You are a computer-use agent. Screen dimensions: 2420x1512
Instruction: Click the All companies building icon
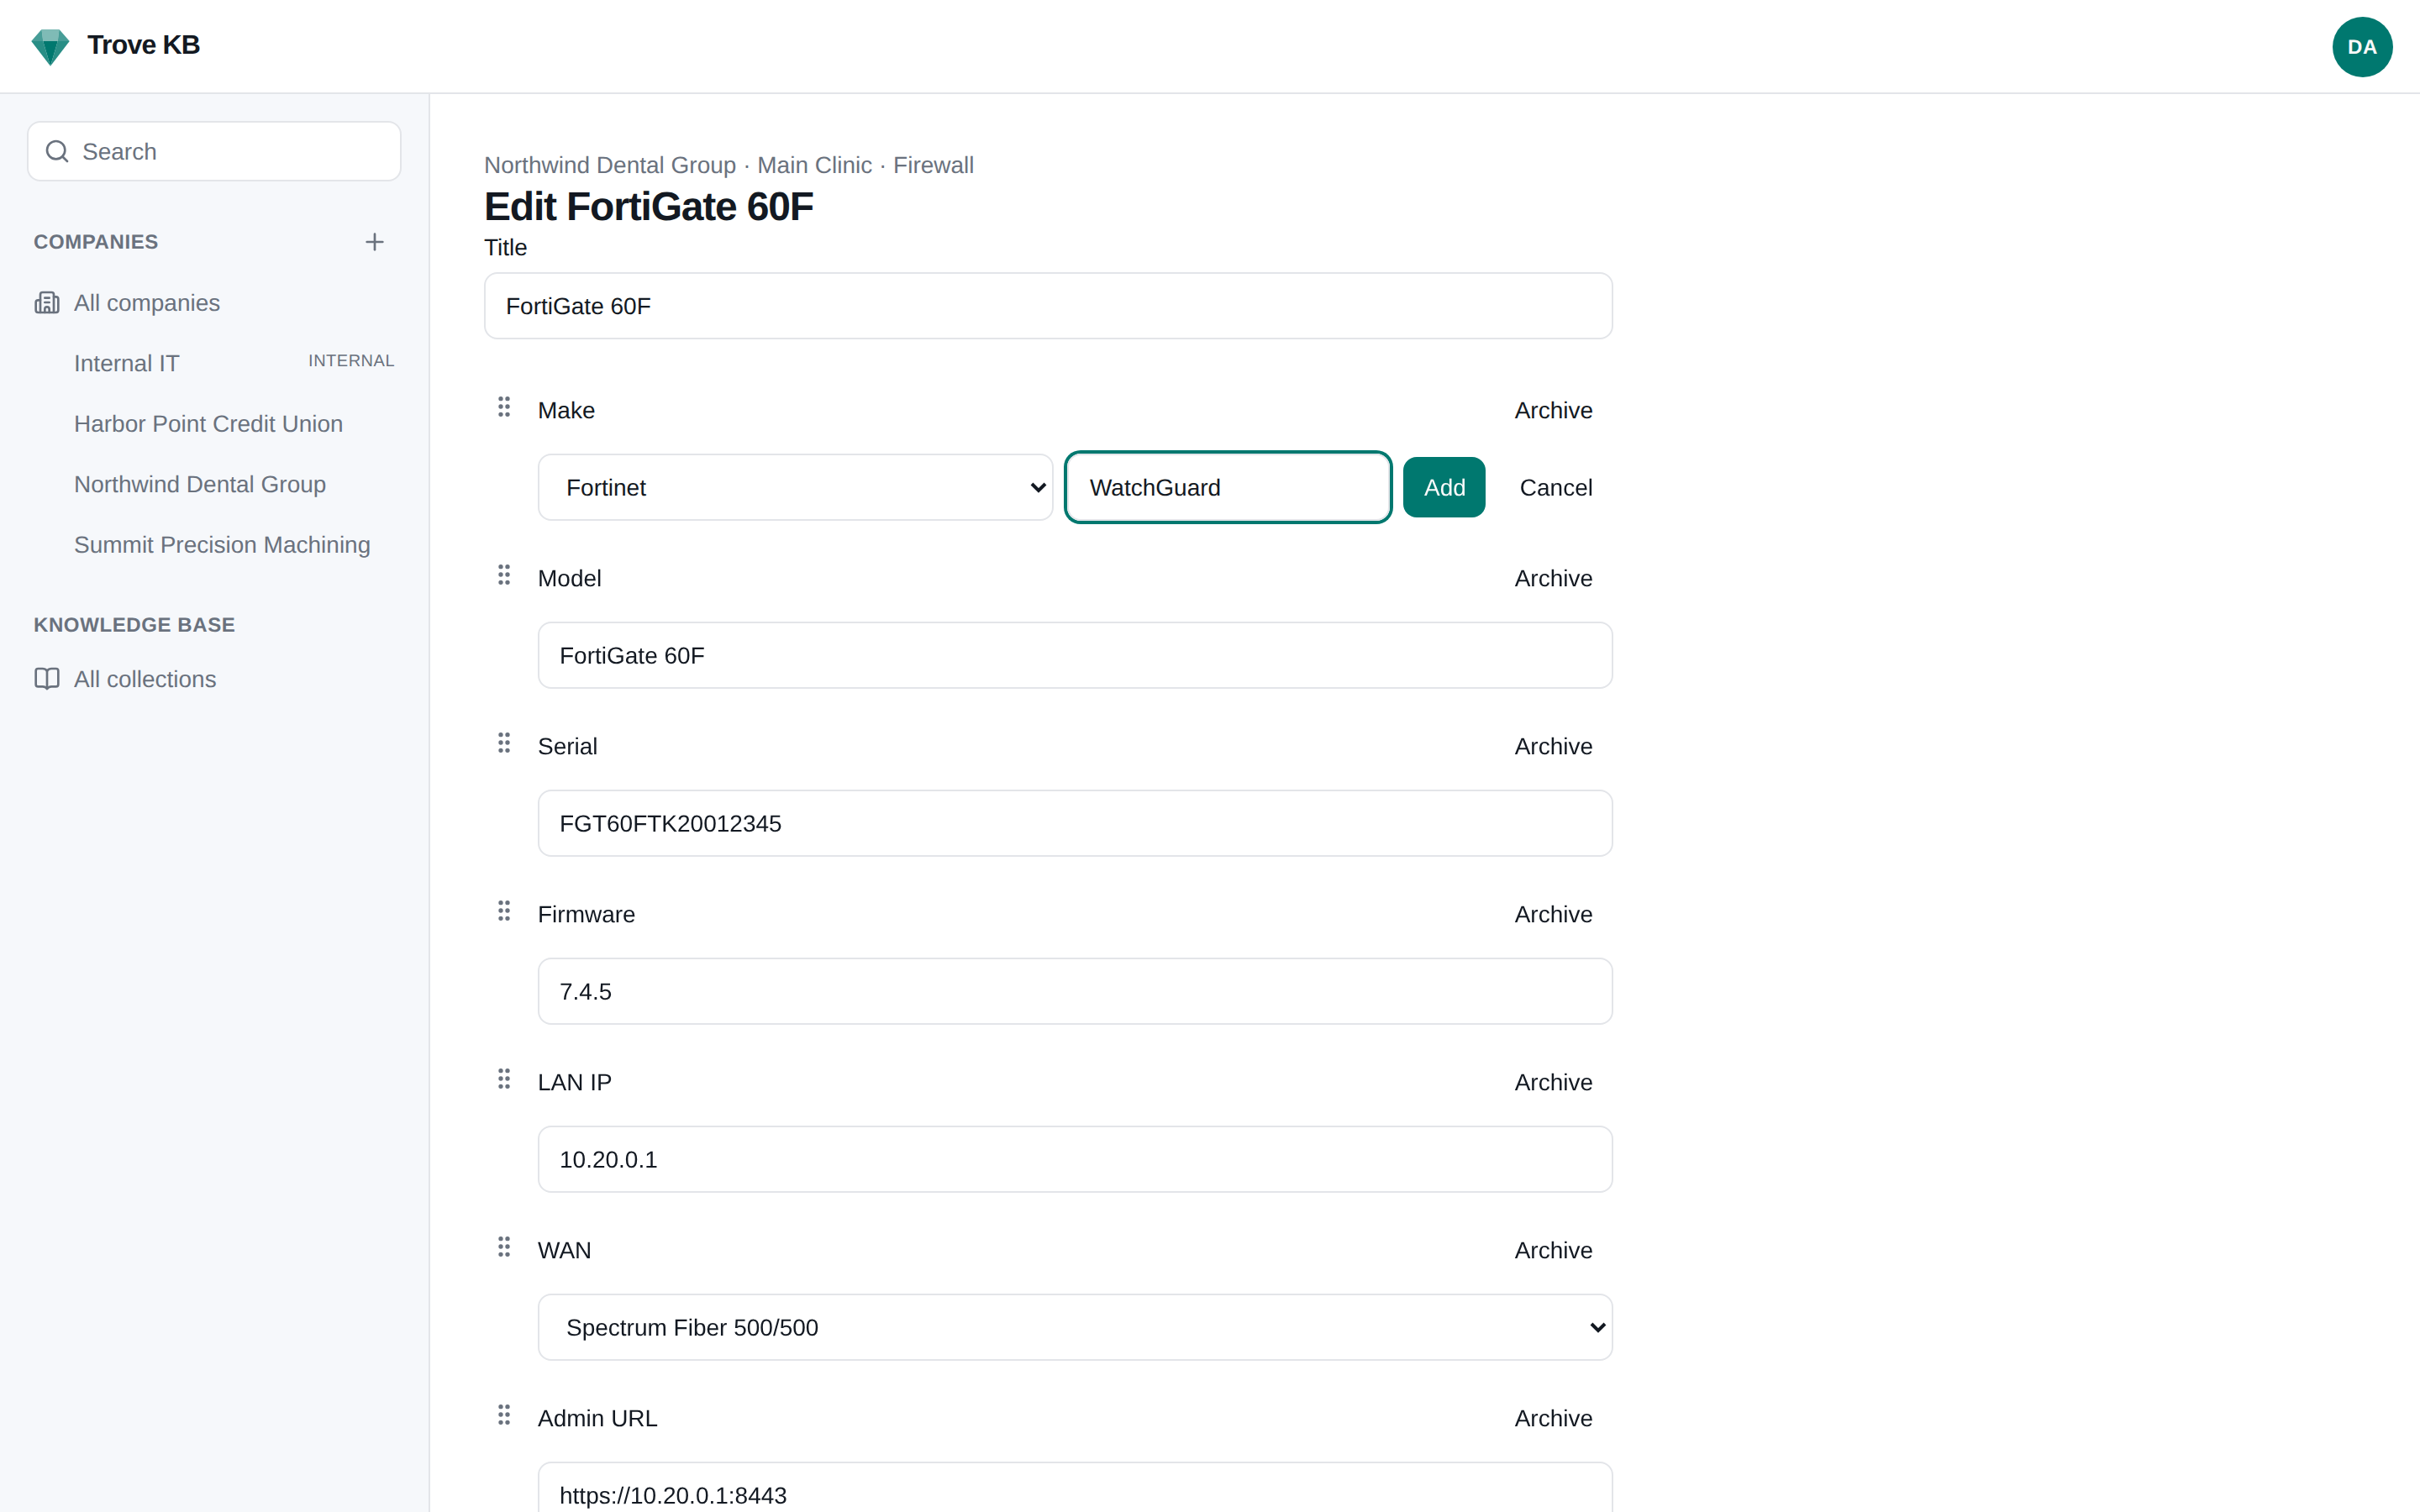pos(47,303)
